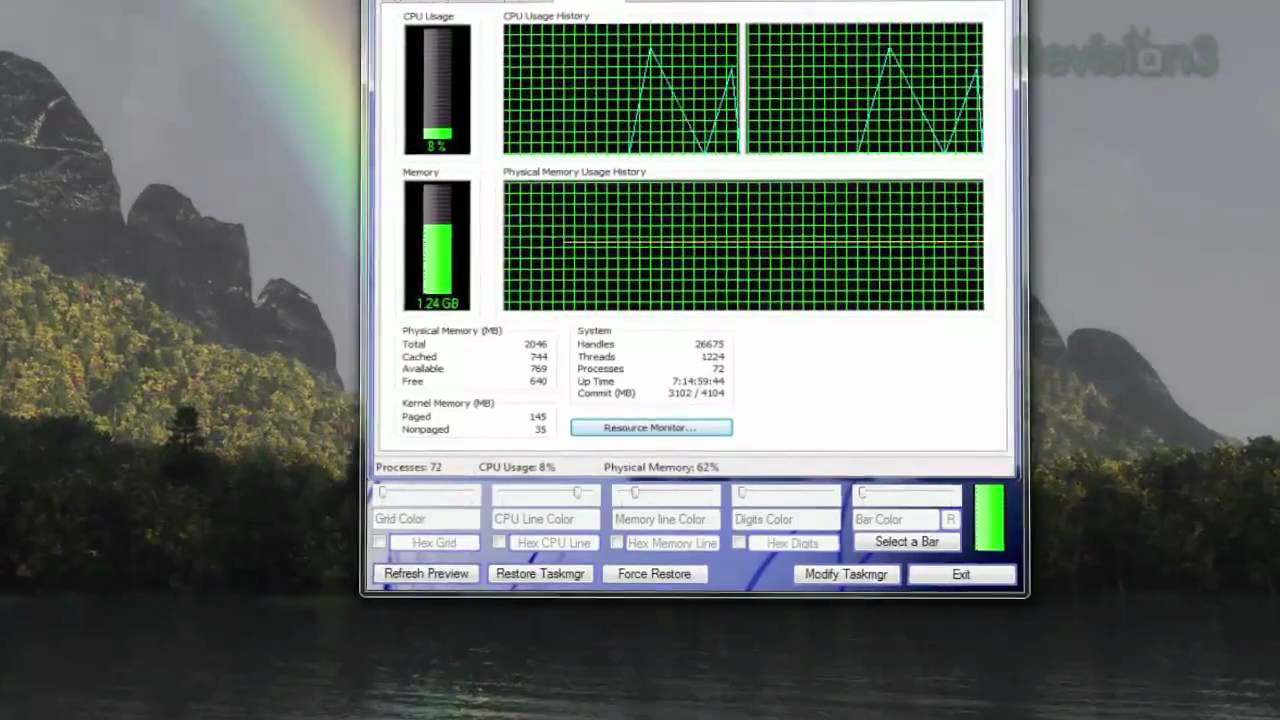1280x720 pixels.
Task: Click the Free value 640
Action: coord(538,381)
